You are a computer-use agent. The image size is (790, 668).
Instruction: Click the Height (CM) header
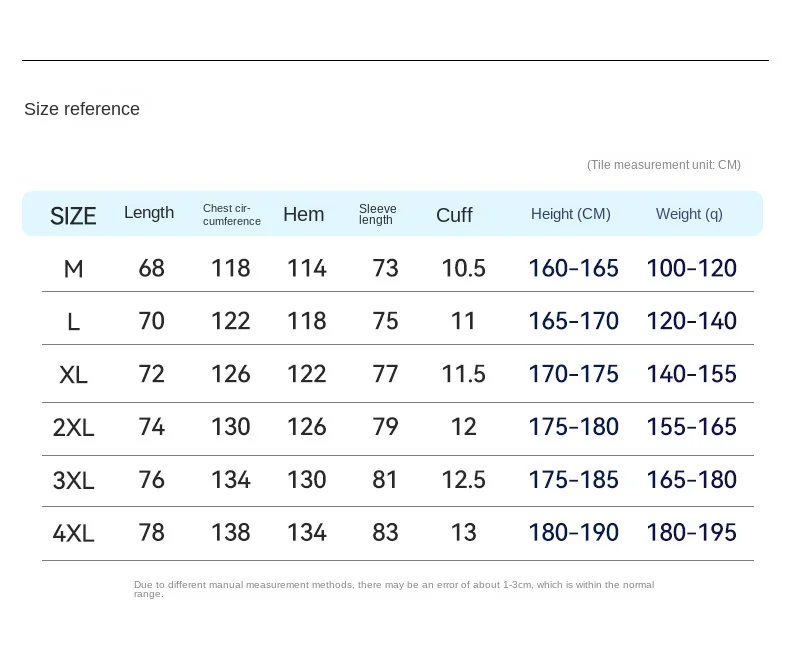(570, 215)
